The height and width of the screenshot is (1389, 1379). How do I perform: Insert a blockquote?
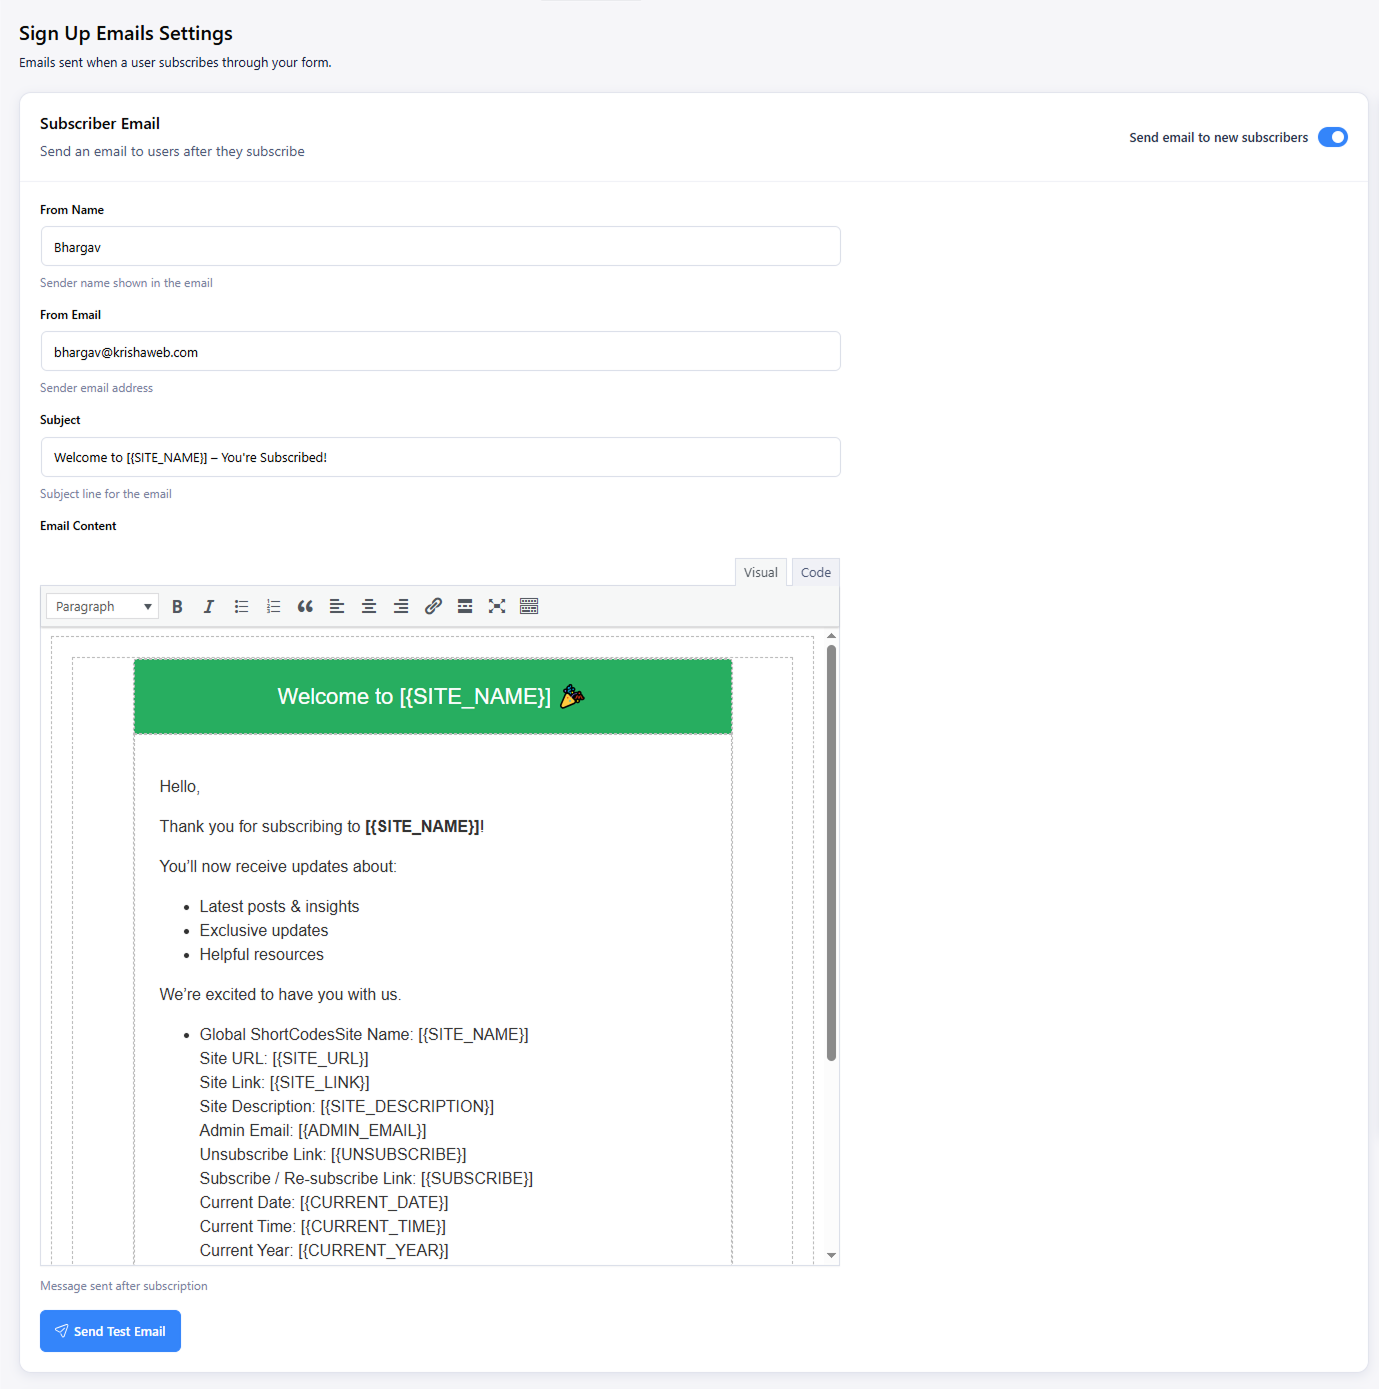(x=305, y=606)
